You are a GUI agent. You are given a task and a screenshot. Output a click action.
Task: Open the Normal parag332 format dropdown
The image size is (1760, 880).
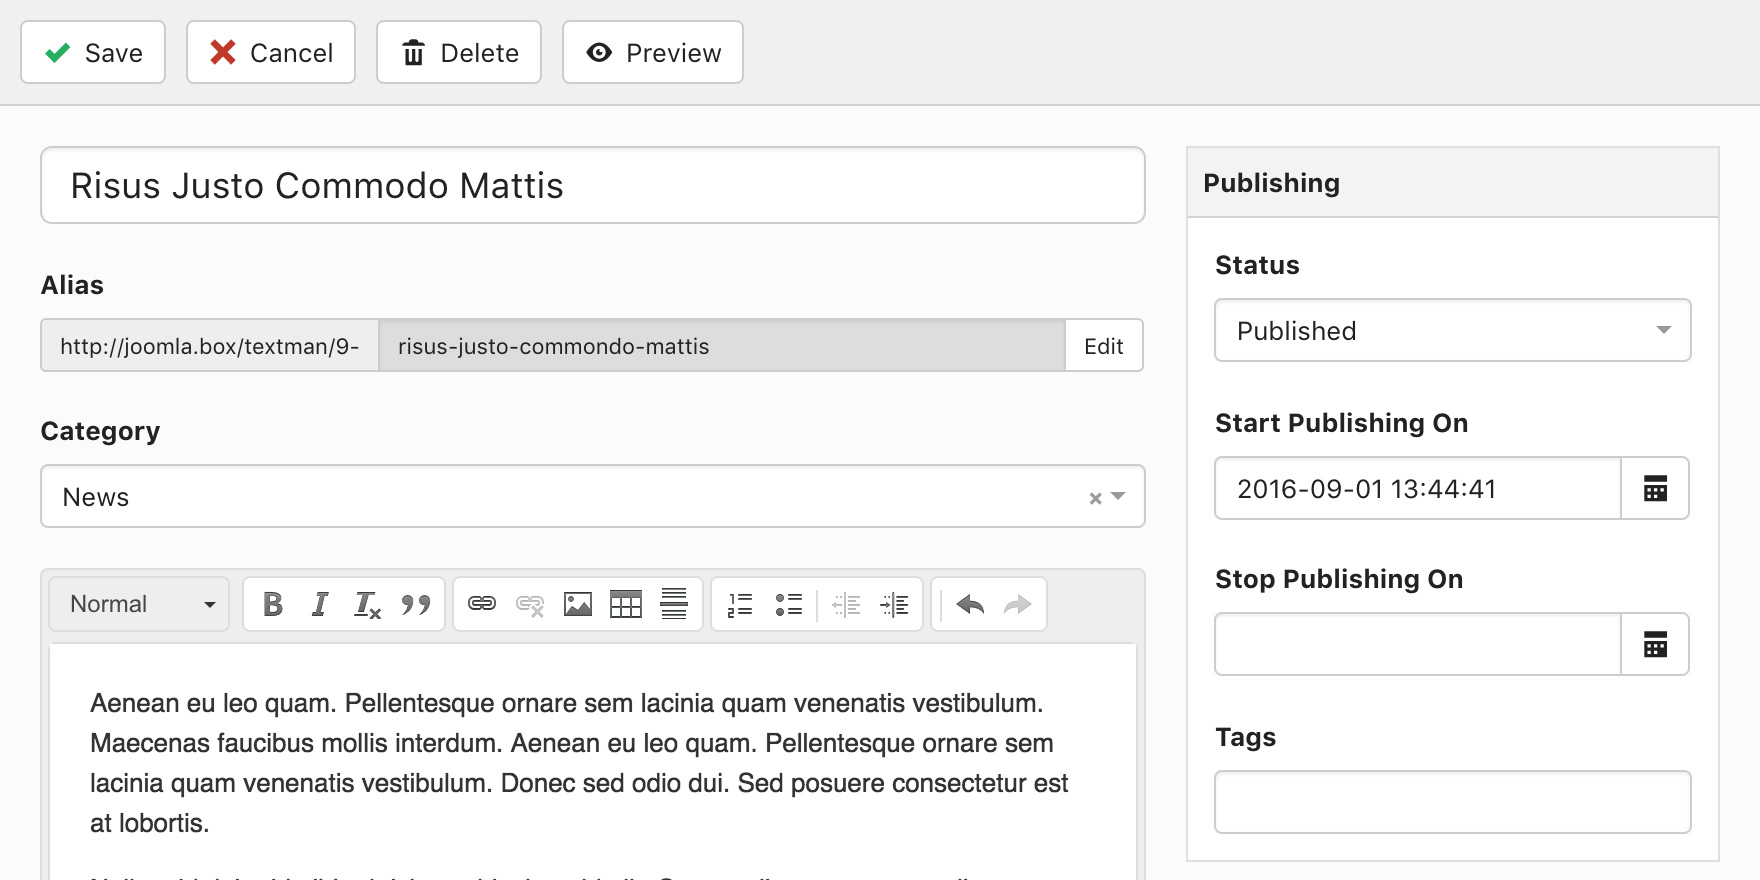click(140, 604)
